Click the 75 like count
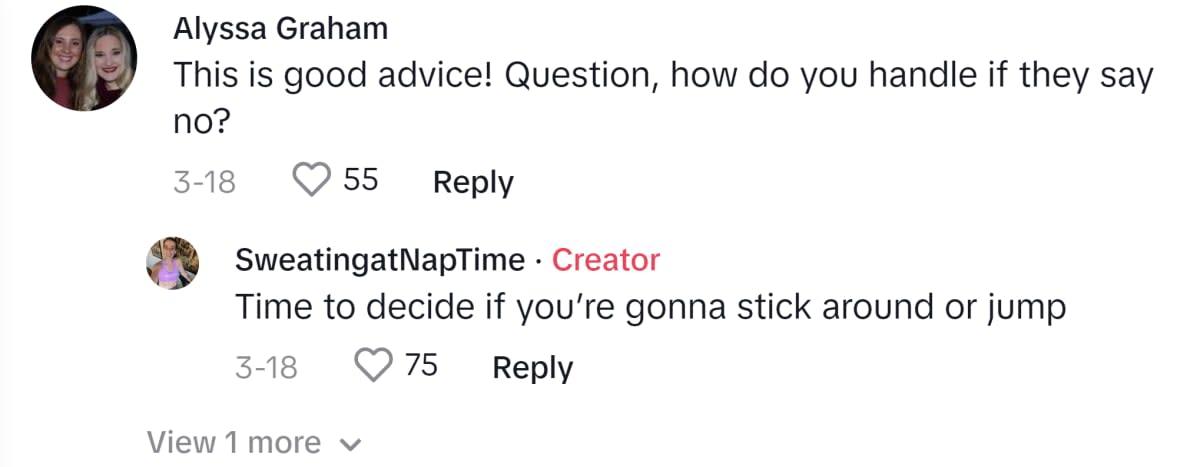Image resolution: width=1200 pixels, height=467 pixels. (421, 366)
